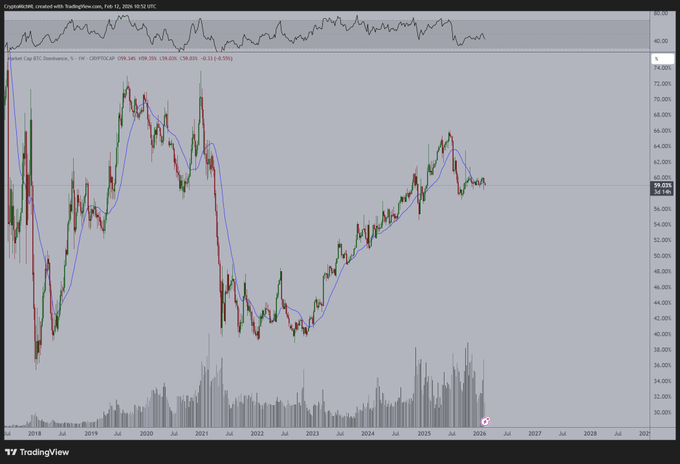Click the O59.34% open value

click(x=127, y=58)
